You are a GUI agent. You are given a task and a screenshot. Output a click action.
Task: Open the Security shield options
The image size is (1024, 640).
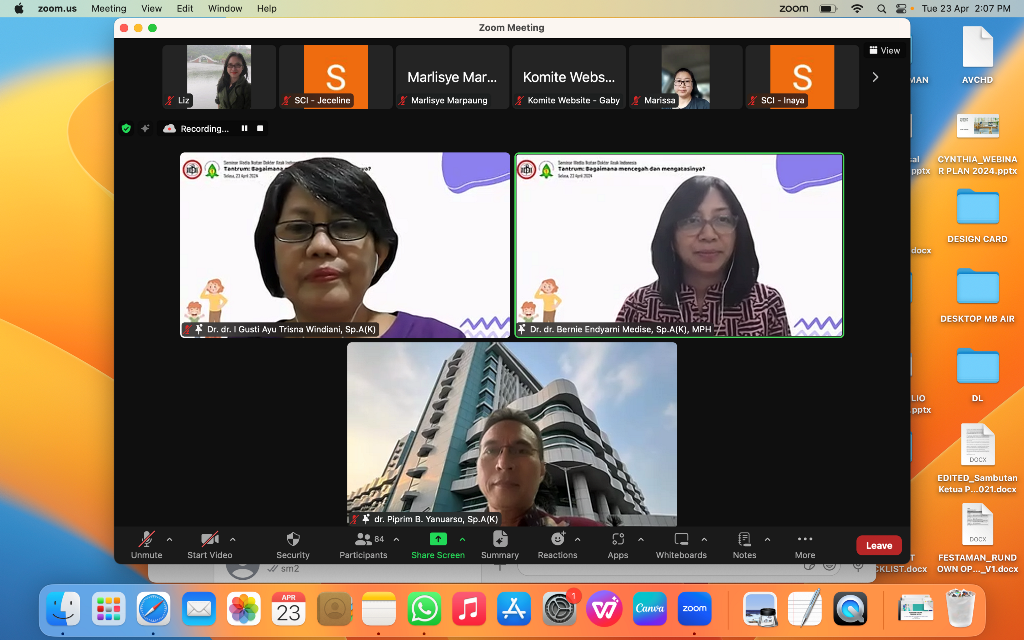pos(293,545)
